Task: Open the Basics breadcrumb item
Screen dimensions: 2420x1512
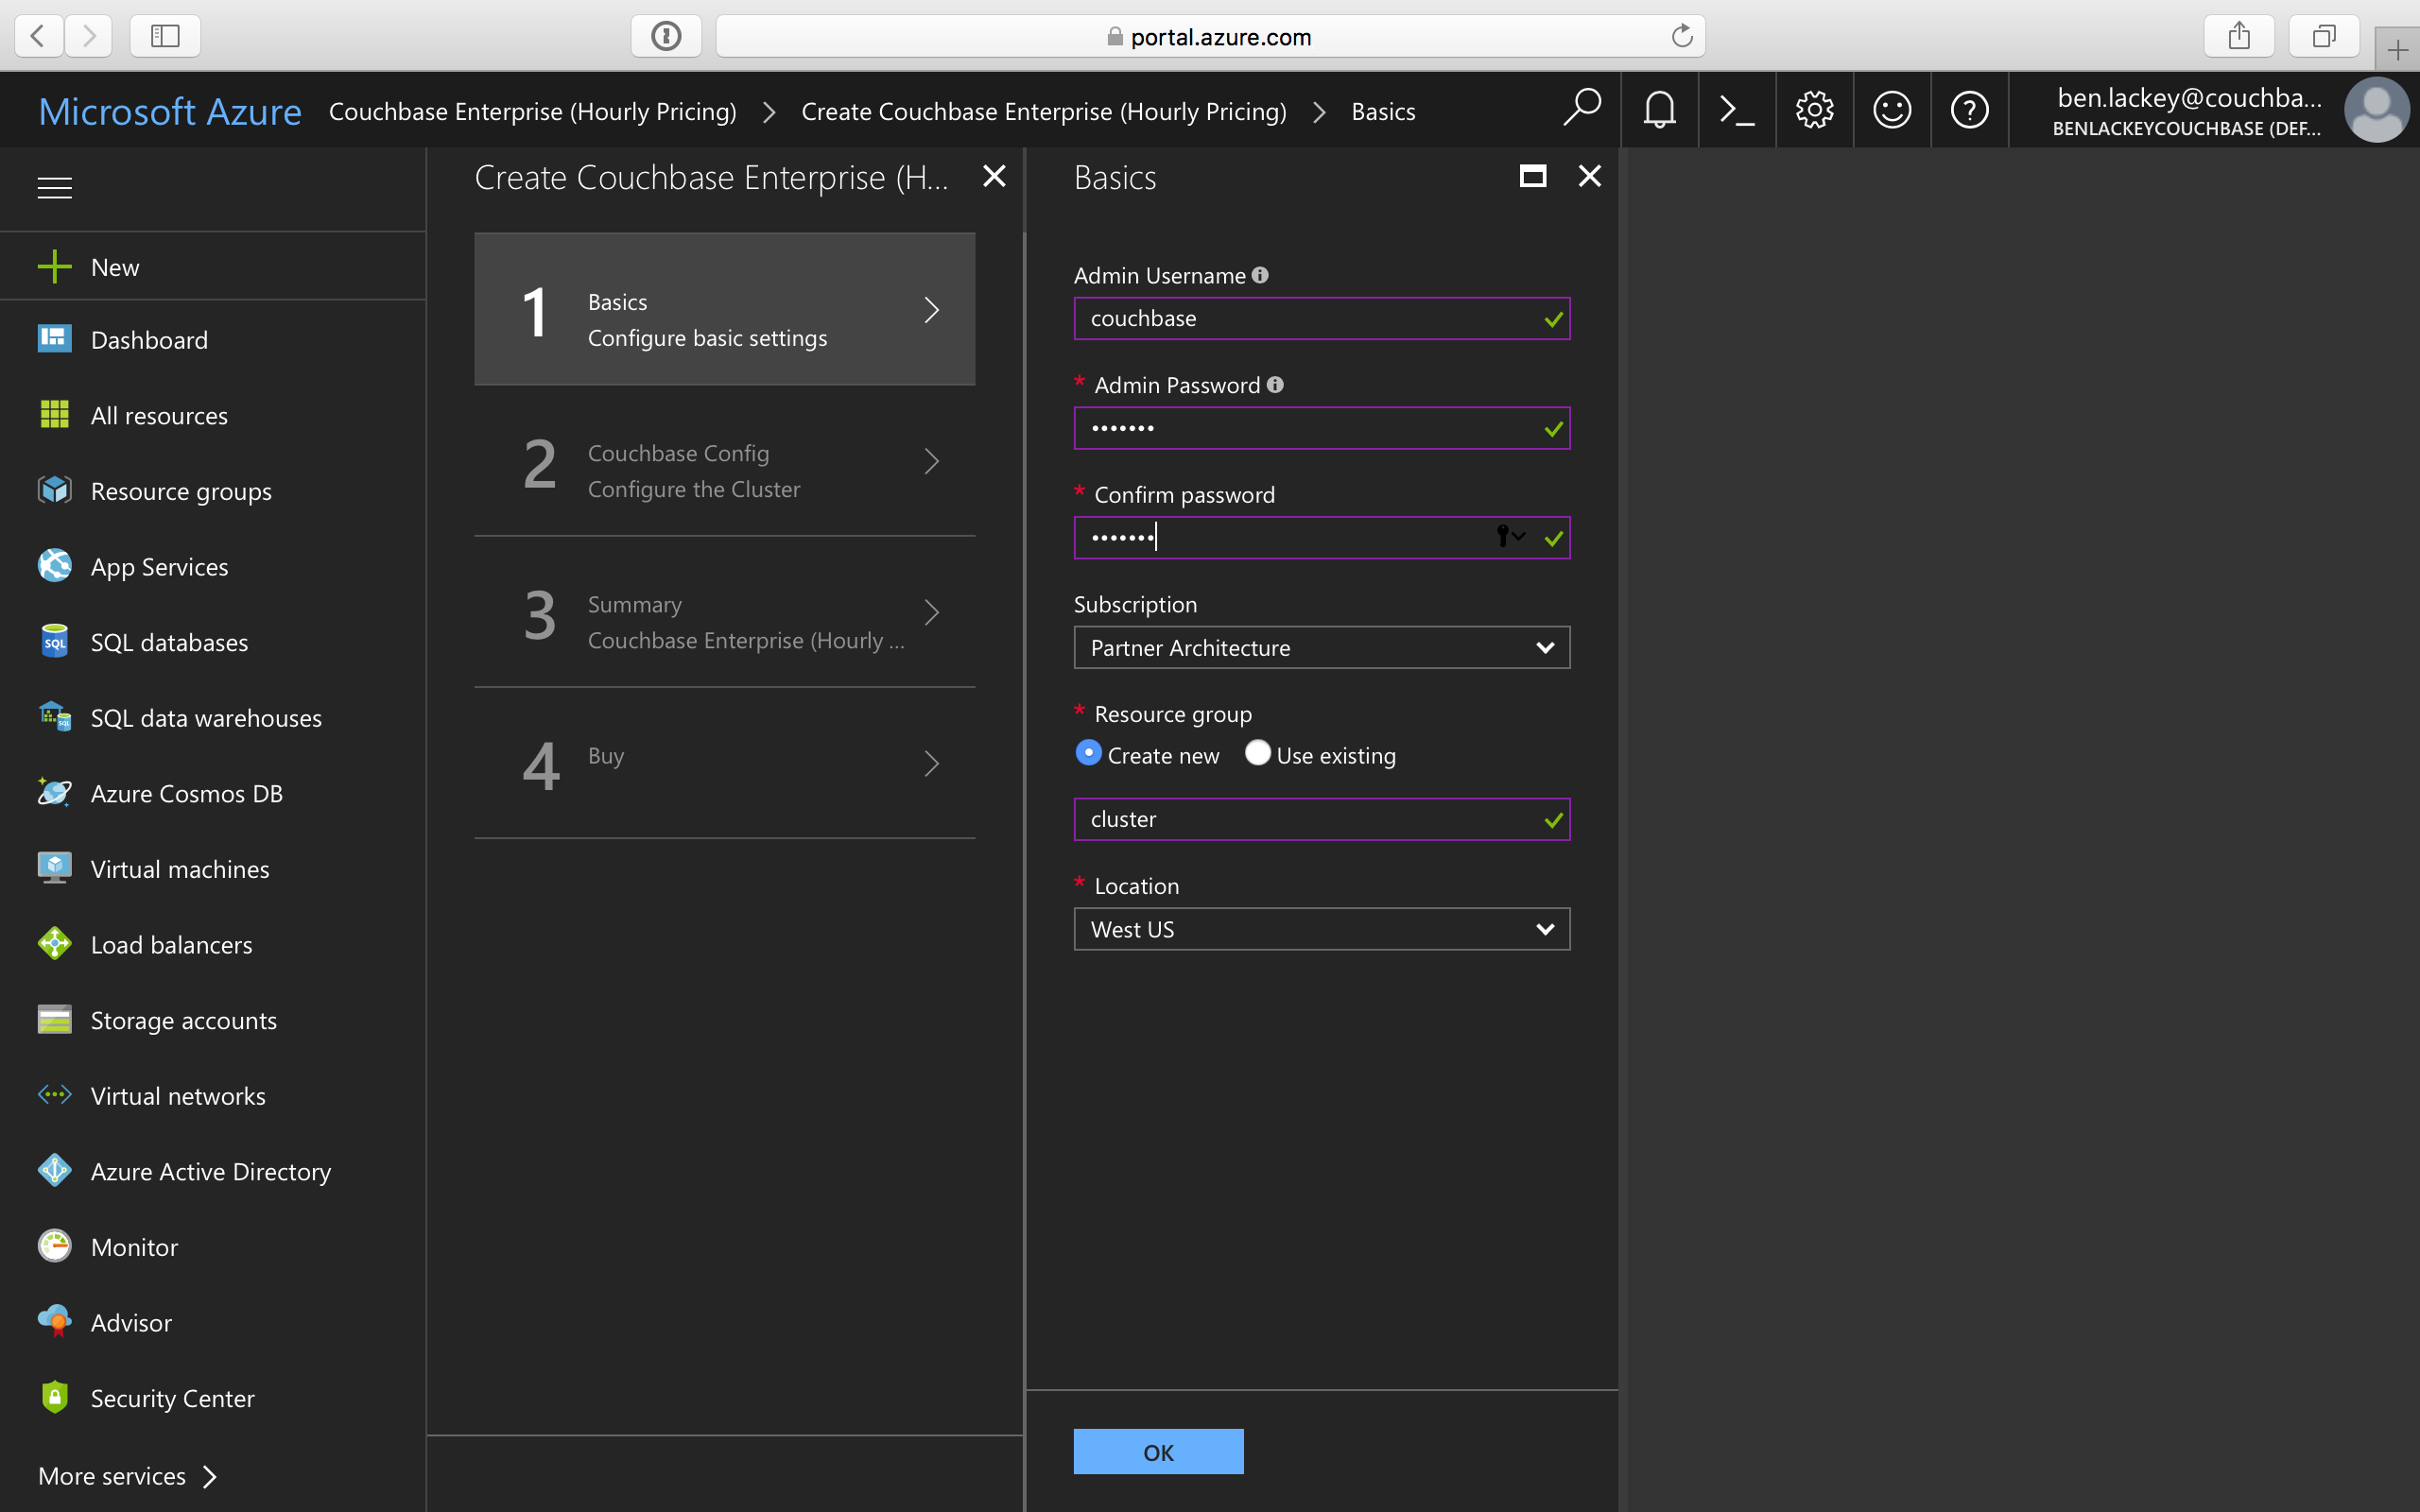Action: (x=1383, y=111)
